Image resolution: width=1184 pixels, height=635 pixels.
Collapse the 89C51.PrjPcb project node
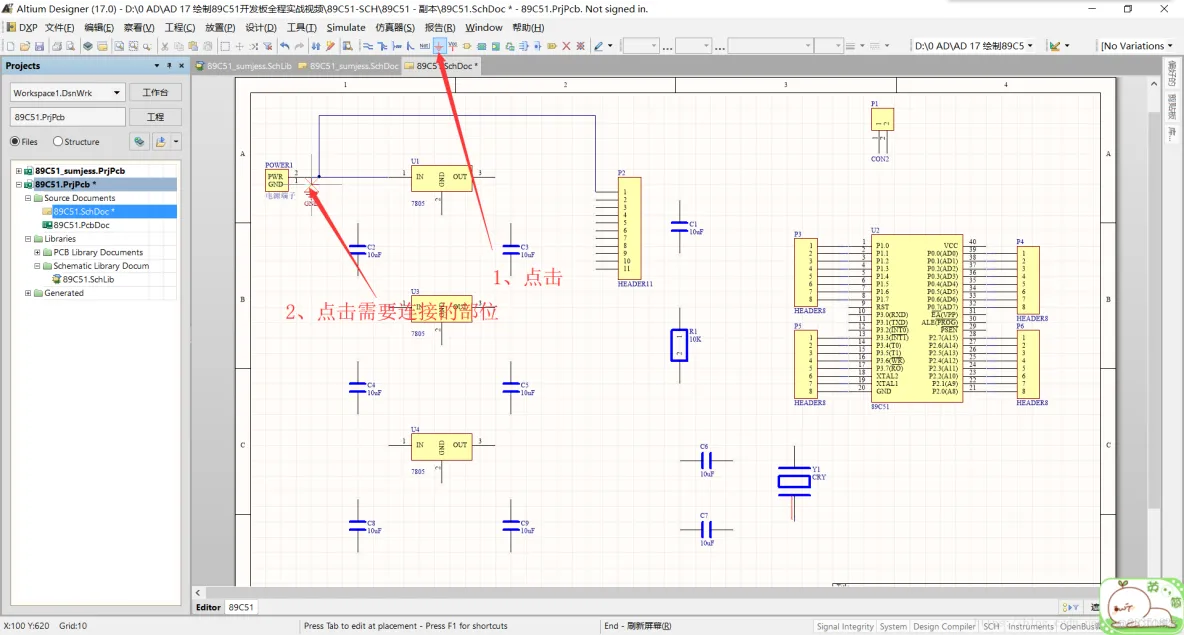click(19, 185)
